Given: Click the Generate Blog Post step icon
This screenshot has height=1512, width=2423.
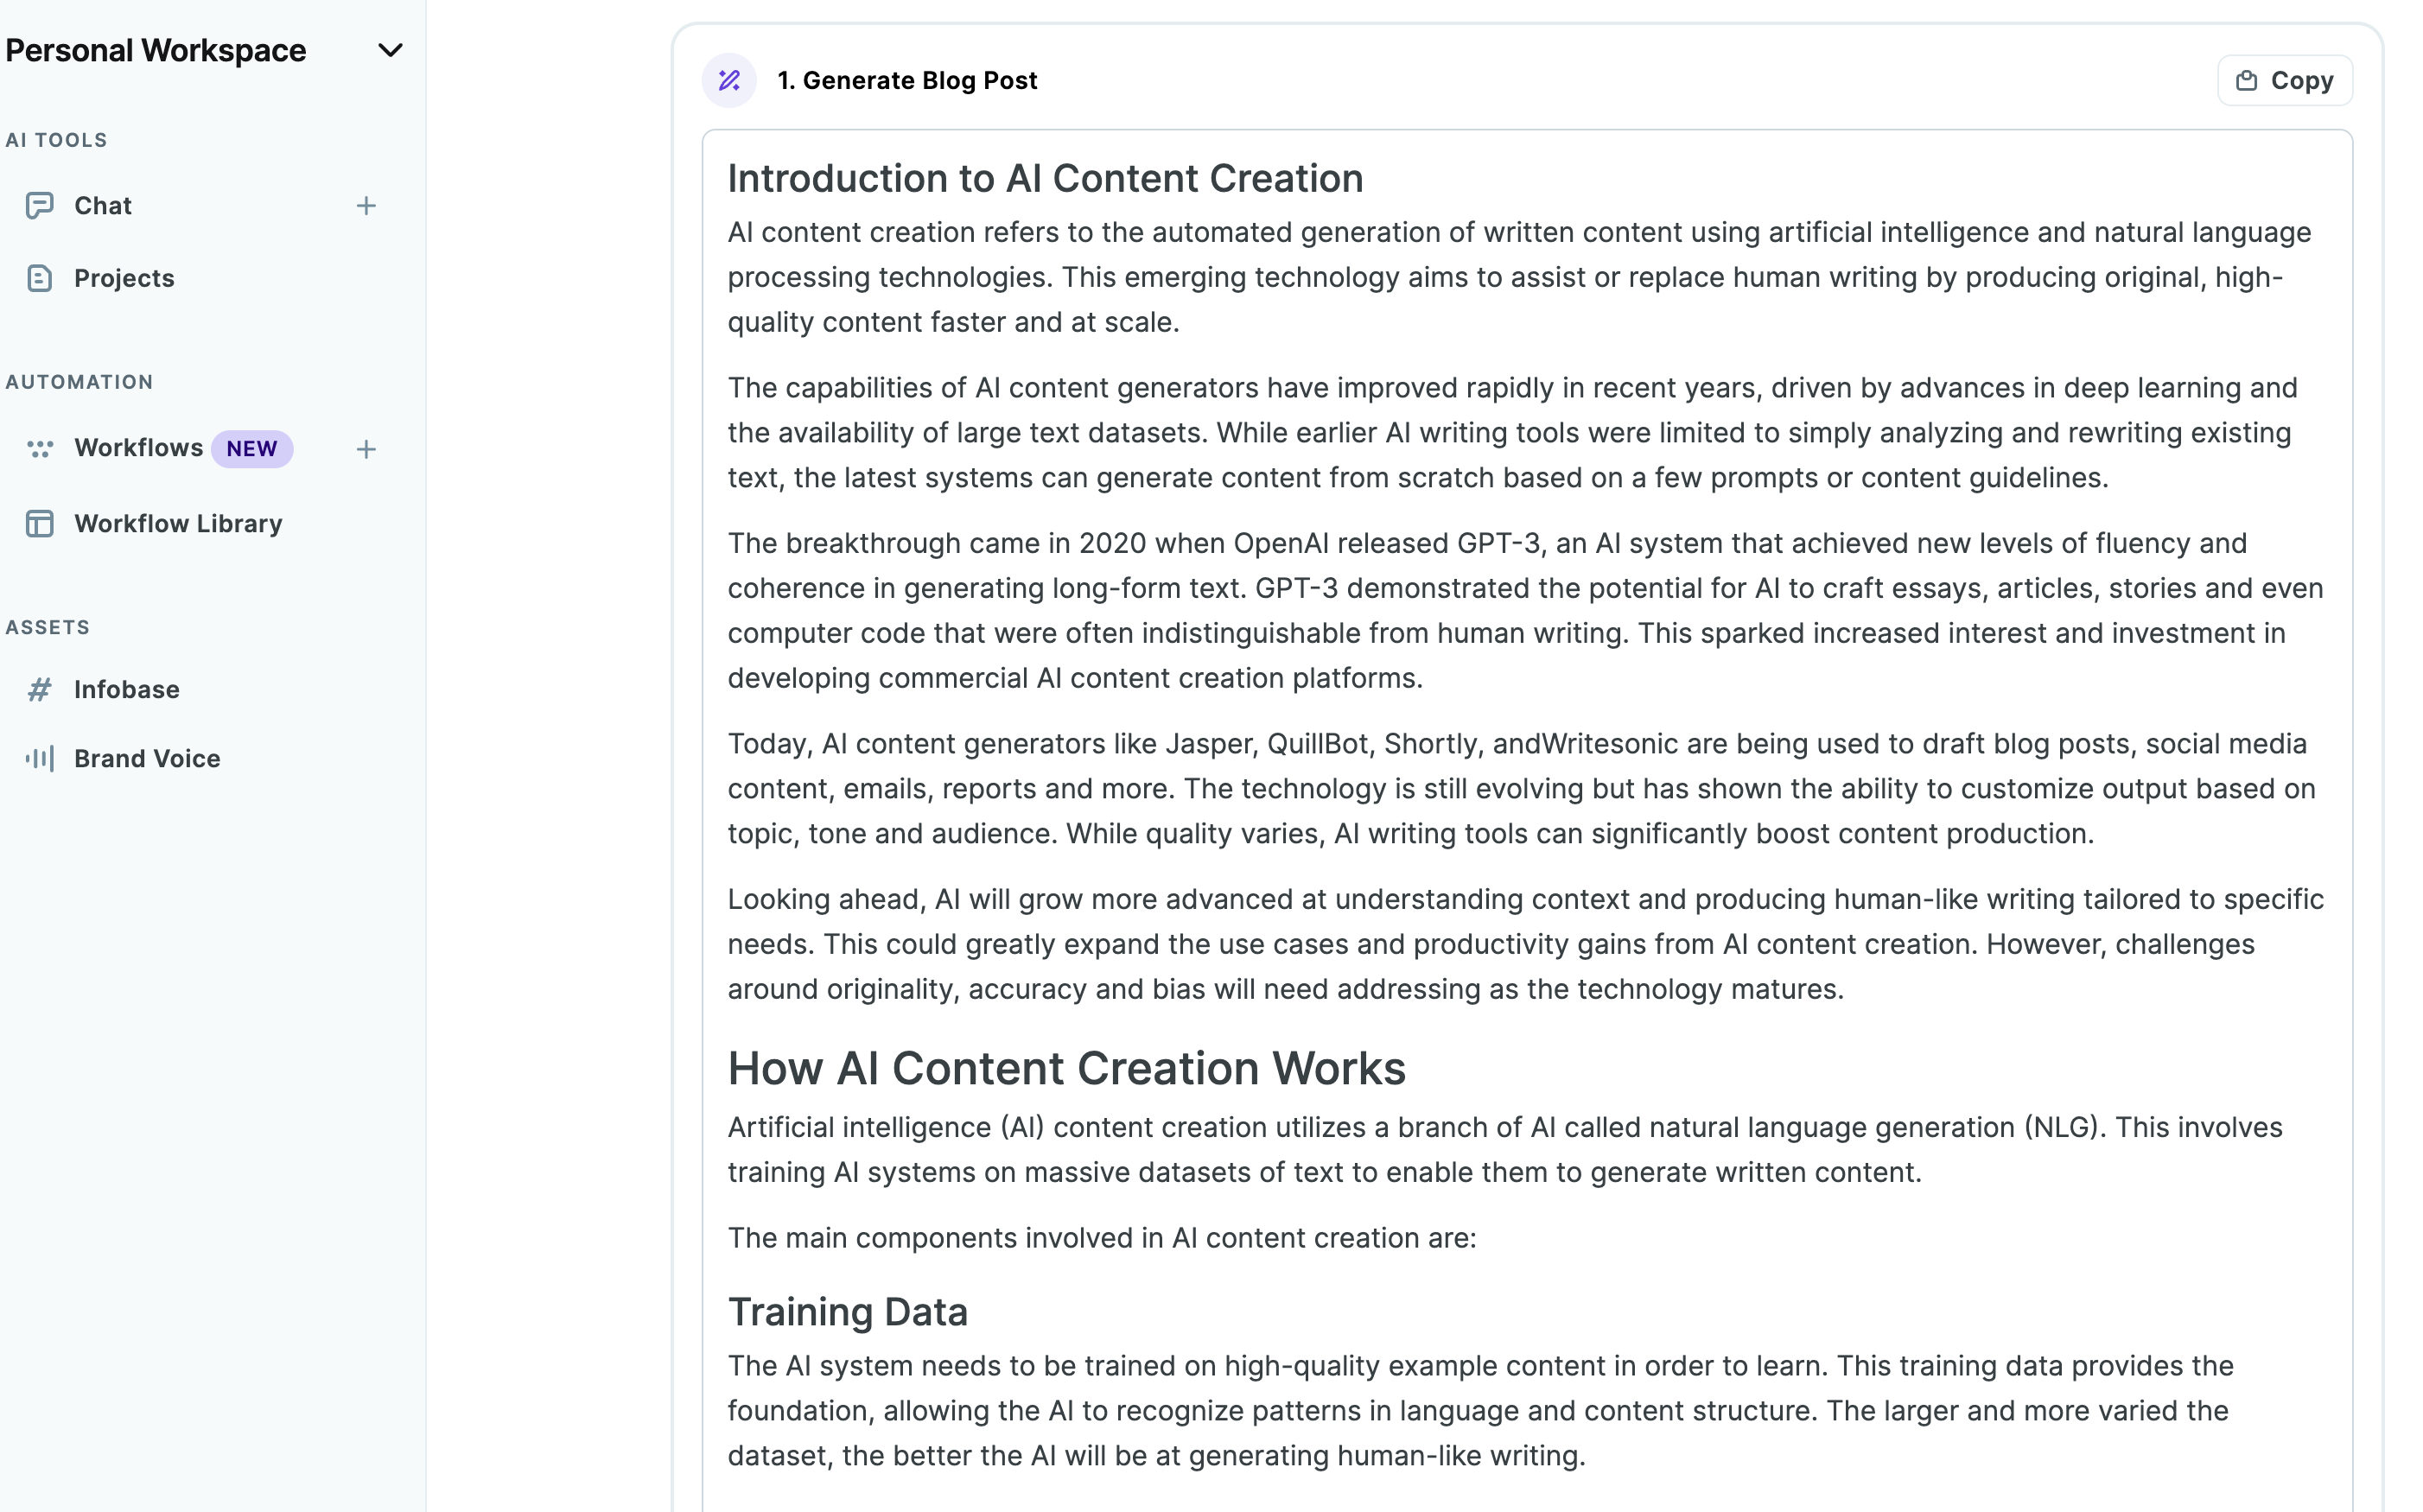Looking at the screenshot, I should (x=730, y=80).
